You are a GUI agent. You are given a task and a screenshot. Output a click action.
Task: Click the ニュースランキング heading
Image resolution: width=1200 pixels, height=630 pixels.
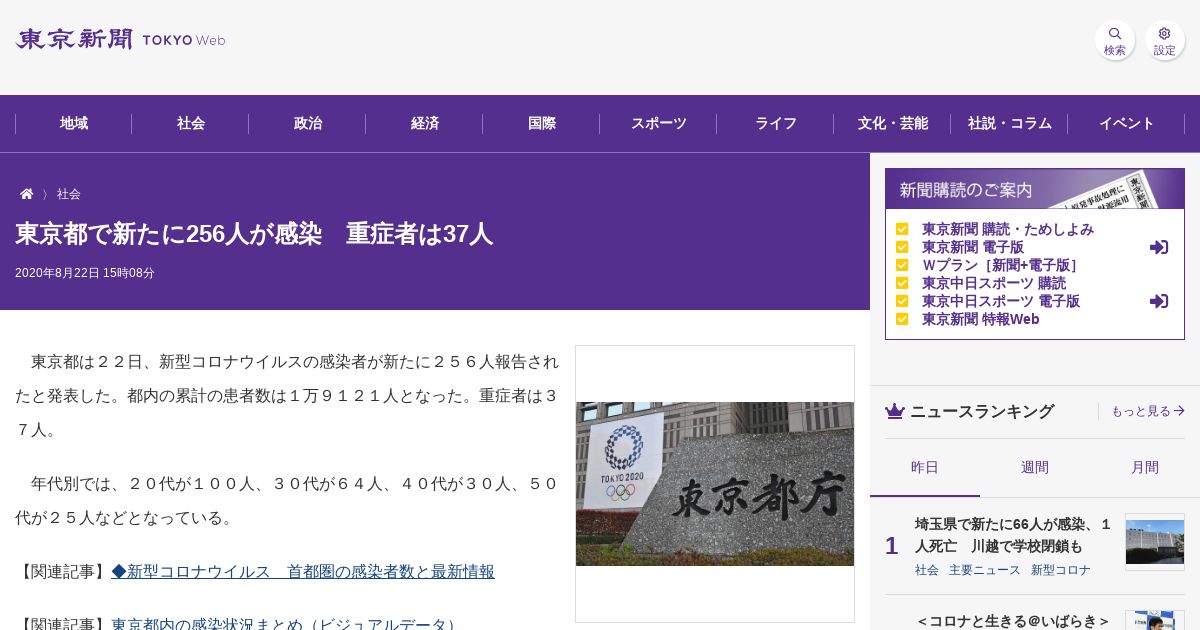(982, 411)
